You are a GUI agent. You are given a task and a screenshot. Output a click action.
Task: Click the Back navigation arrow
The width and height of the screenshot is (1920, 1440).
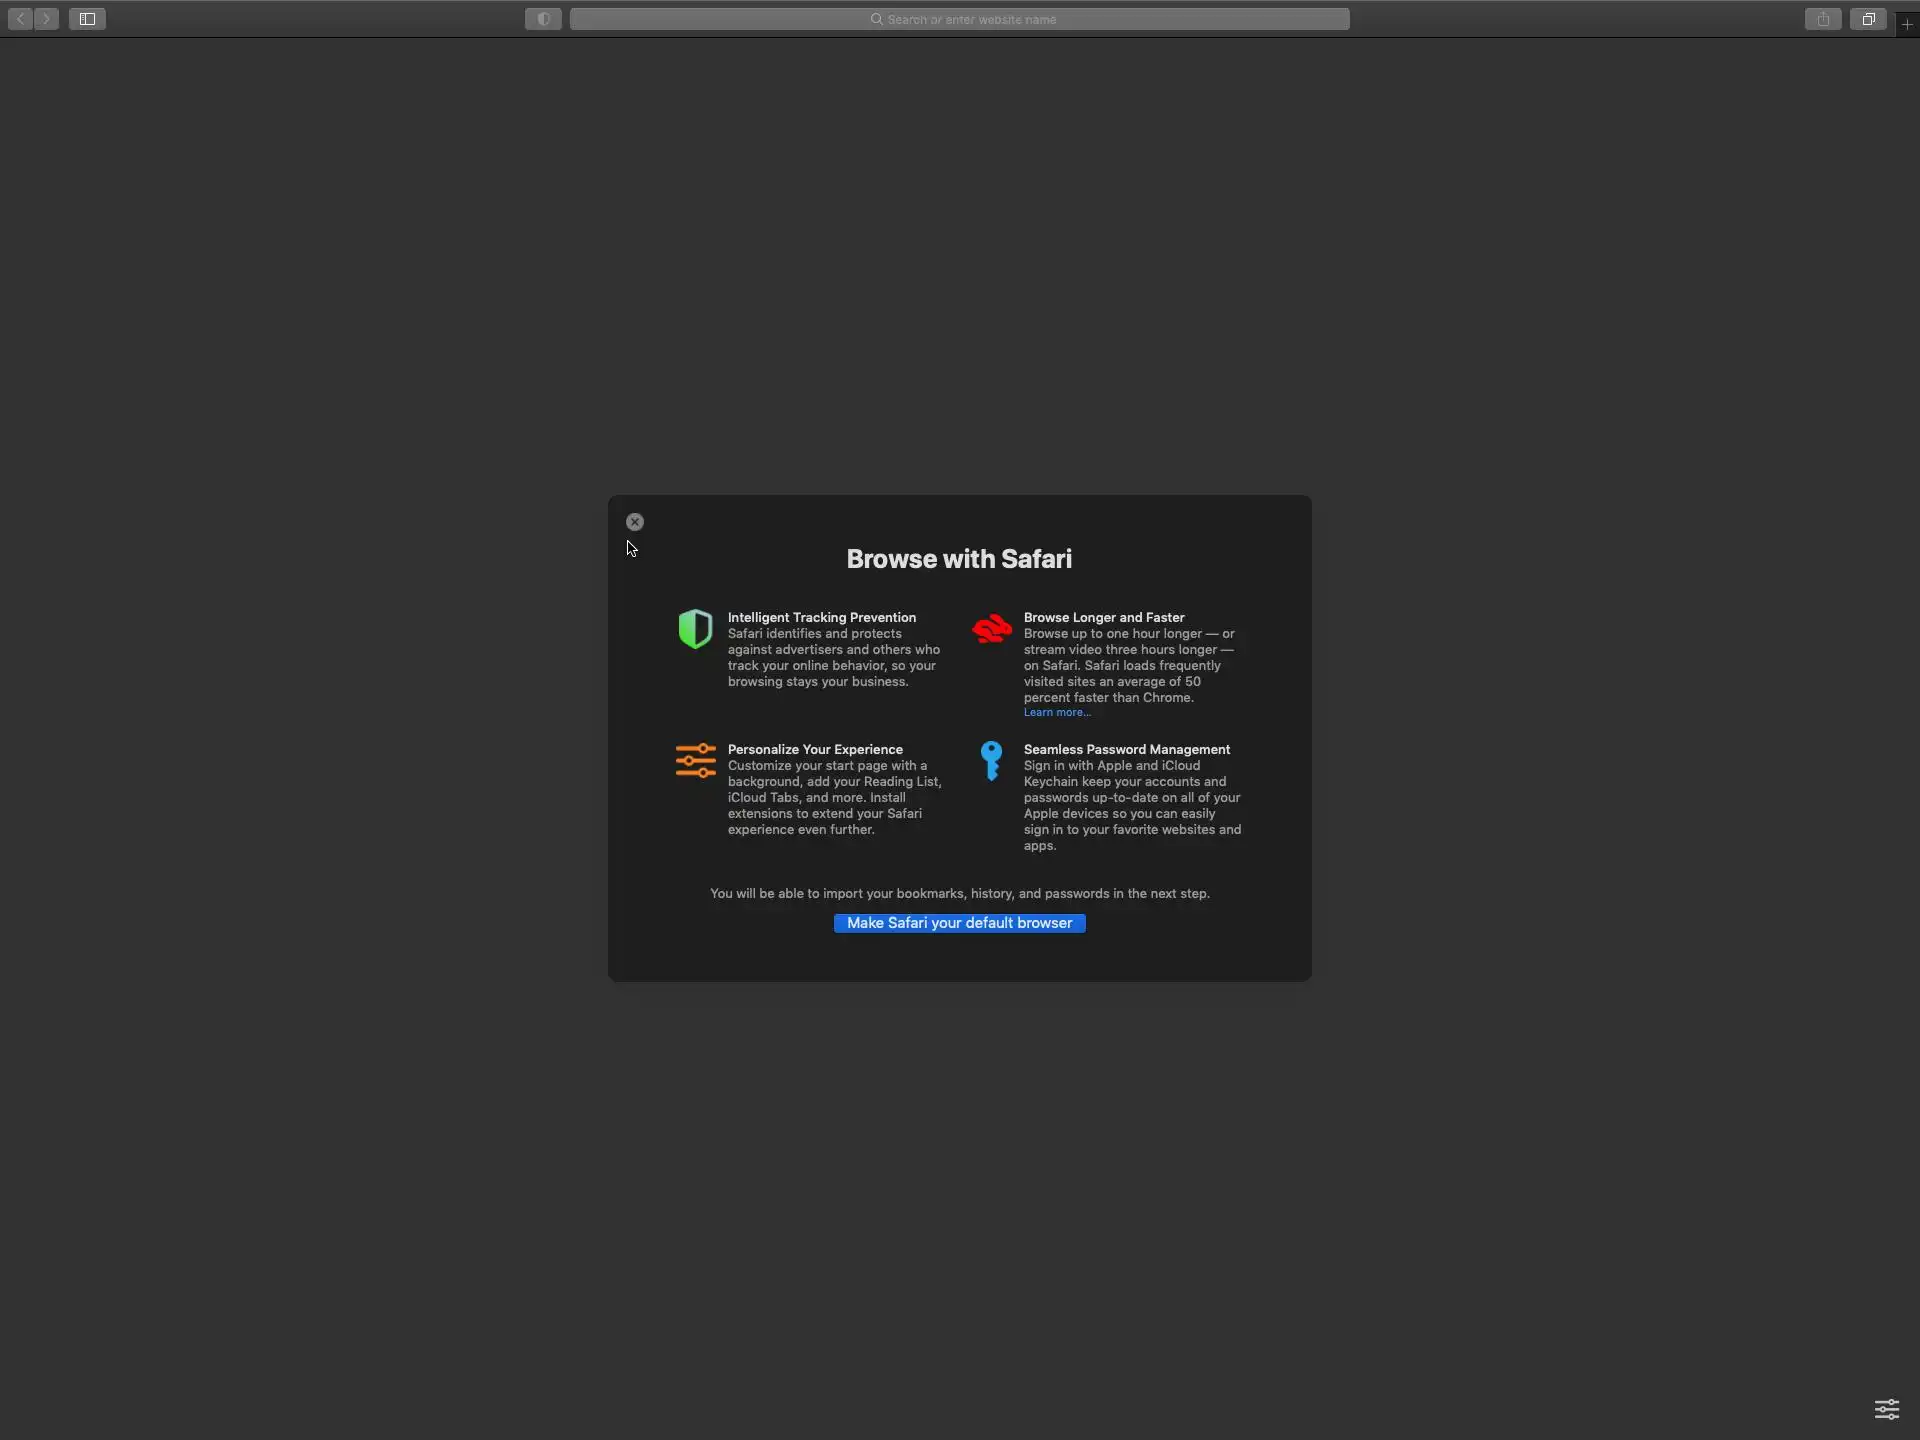click(x=20, y=19)
